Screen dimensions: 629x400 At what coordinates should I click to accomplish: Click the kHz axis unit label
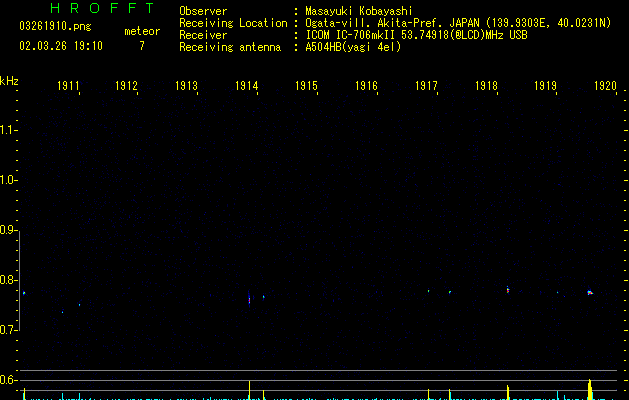coord(9,81)
